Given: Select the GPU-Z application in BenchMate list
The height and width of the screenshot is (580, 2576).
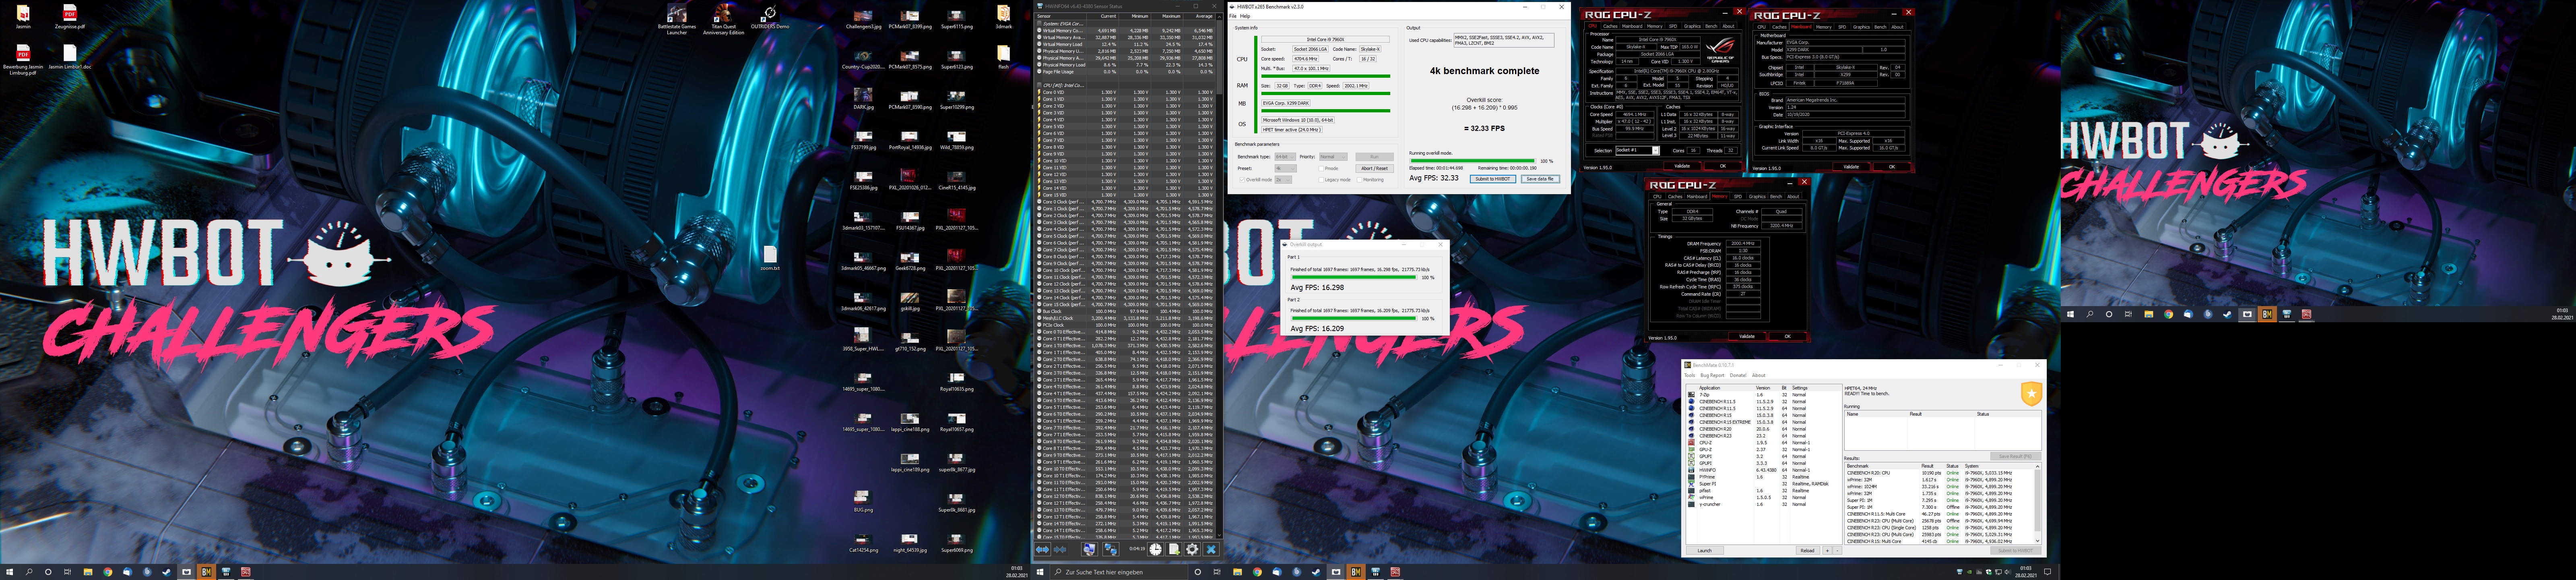Looking at the screenshot, I should [x=1764, y=450].
